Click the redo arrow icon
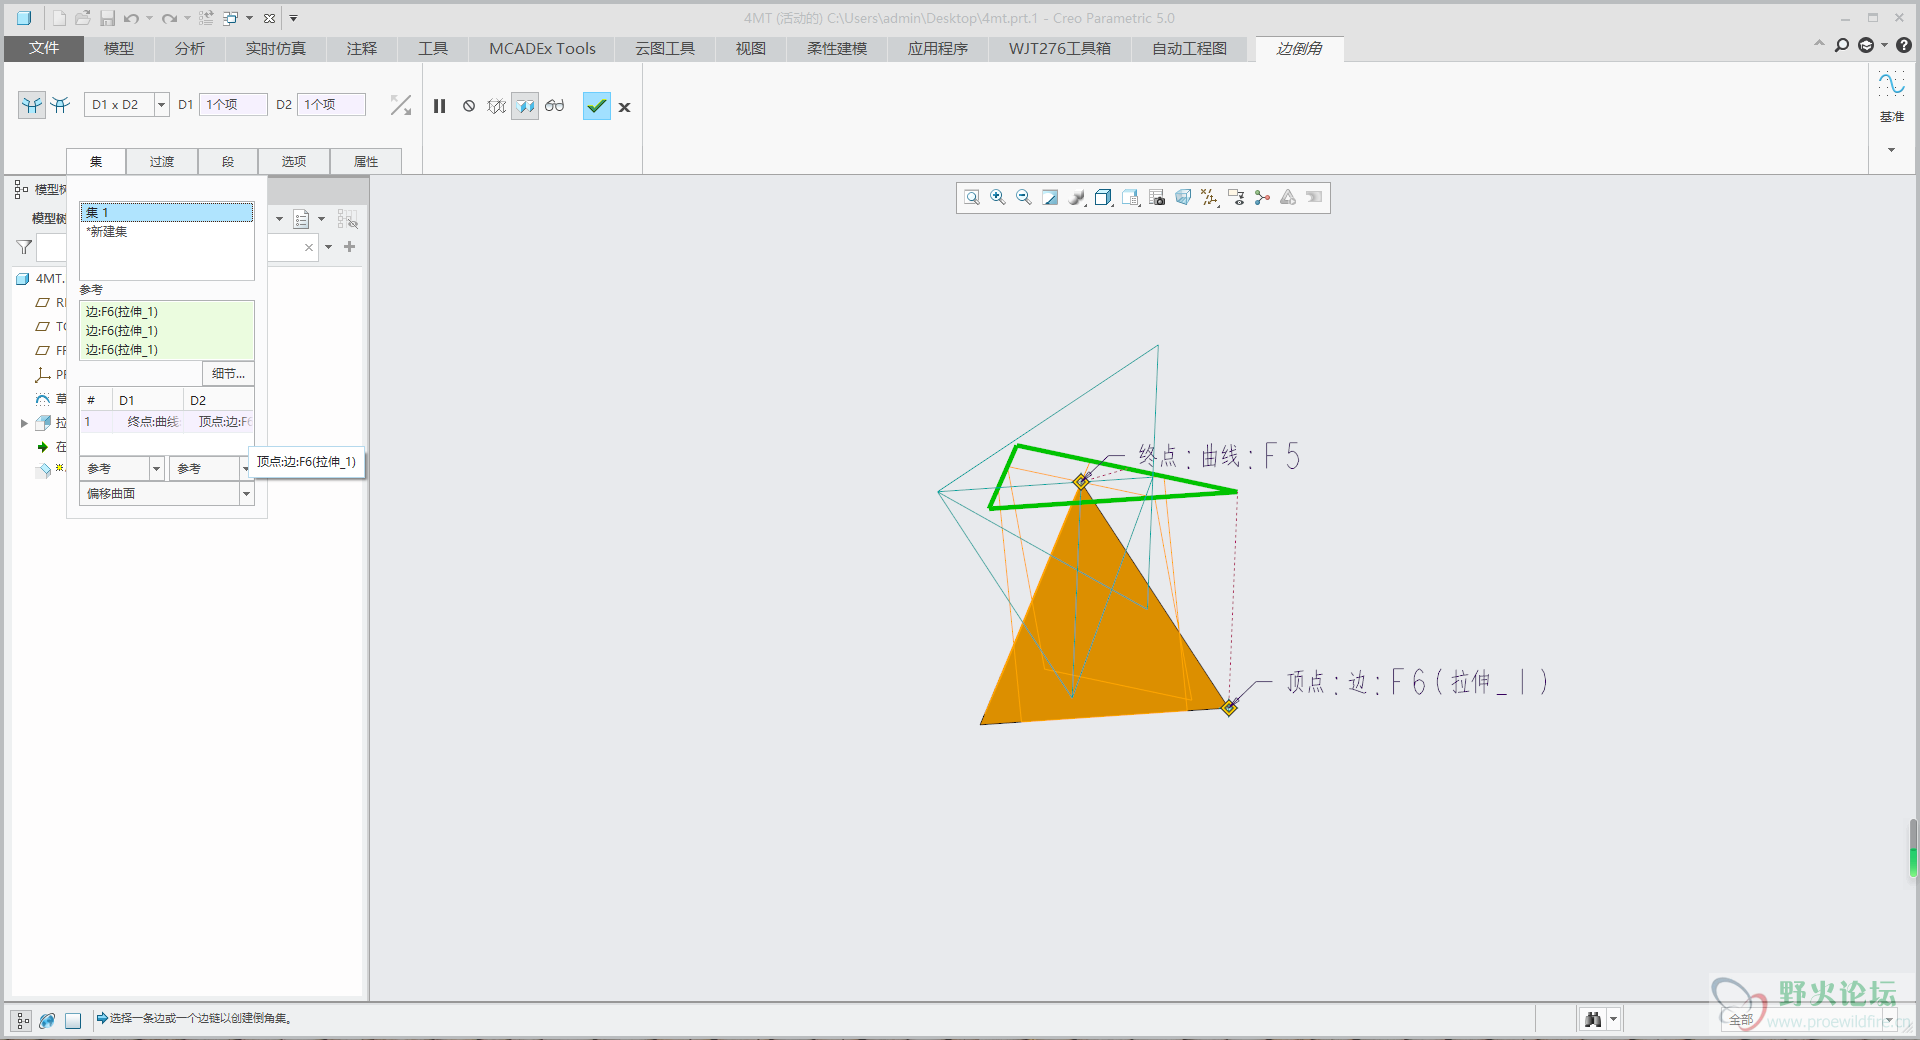 (x=169, y=18)
